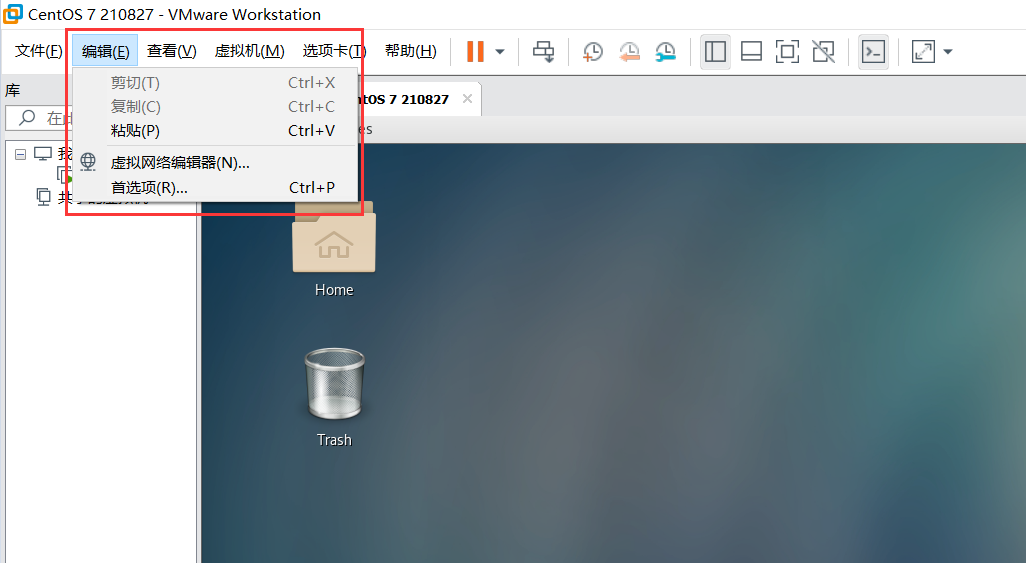1026x563 pixels.
Task: Click the stretch guest display icon
Action: pos(923,52)
